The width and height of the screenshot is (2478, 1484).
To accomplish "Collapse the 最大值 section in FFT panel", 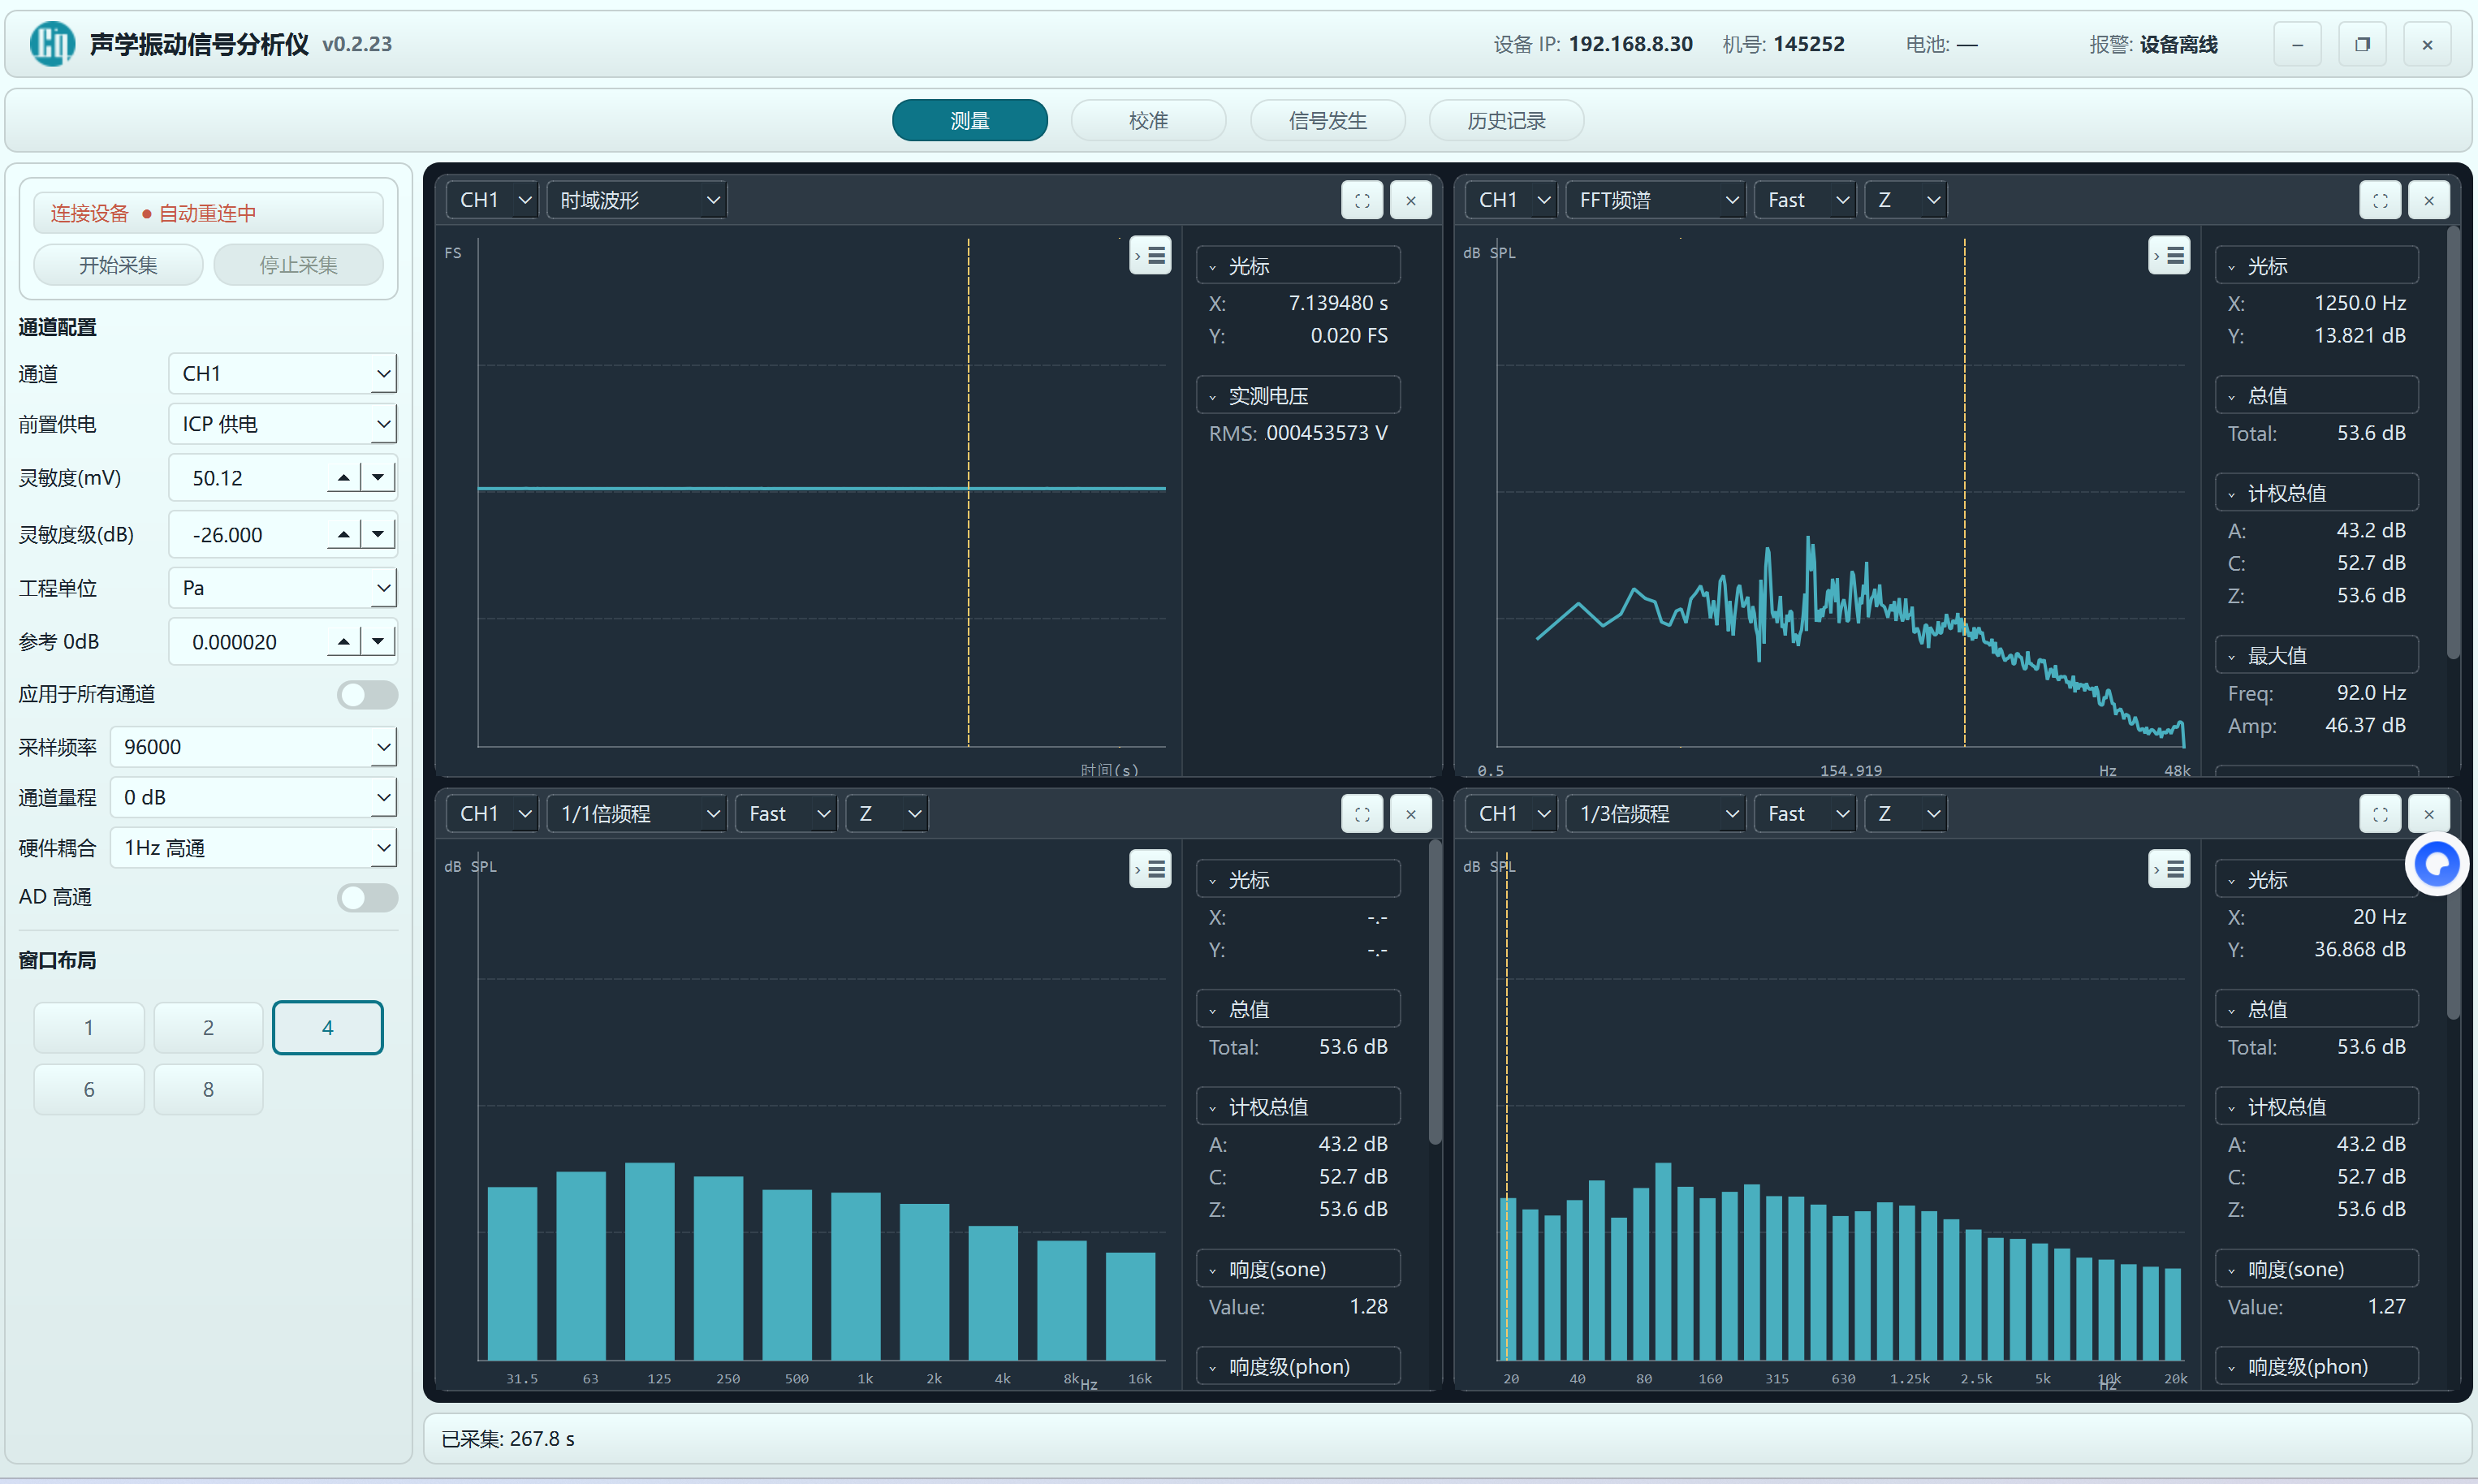I will click(x=2316, y=656).
